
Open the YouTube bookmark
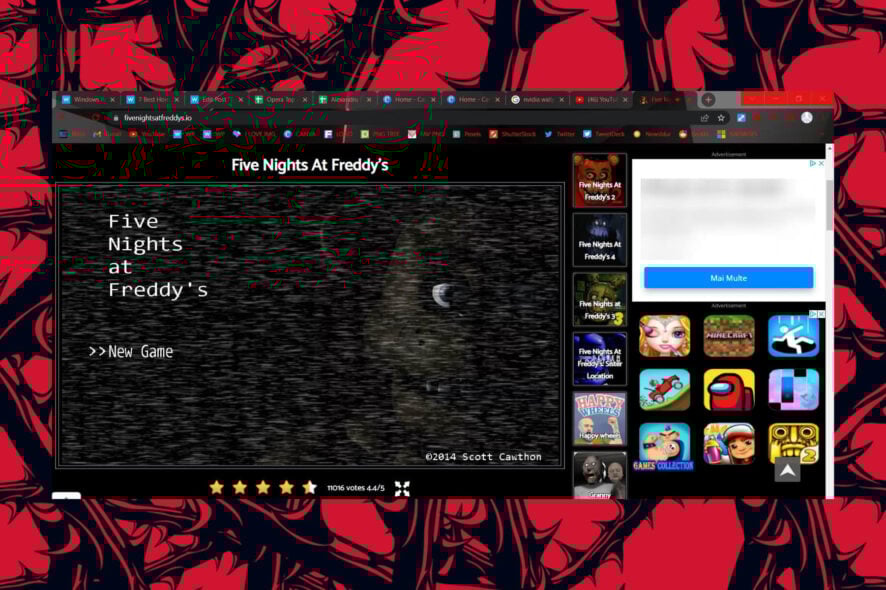pos(147,134)
